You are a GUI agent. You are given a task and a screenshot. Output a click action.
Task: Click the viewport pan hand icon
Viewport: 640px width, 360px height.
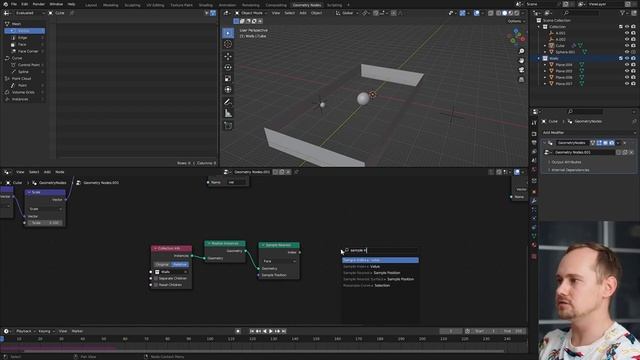click(521, 60)
